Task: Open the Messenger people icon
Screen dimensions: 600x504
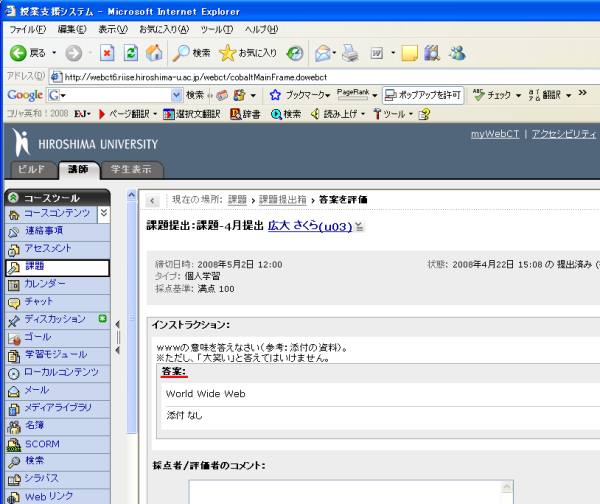Action: tap(457, 53)
